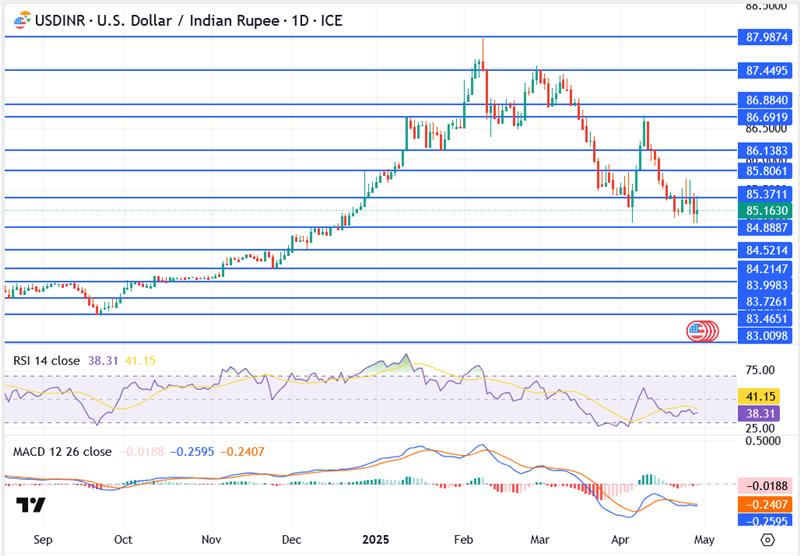Click the current price label 85.1630
Screen dimensions: 800x556
point(767,211)
